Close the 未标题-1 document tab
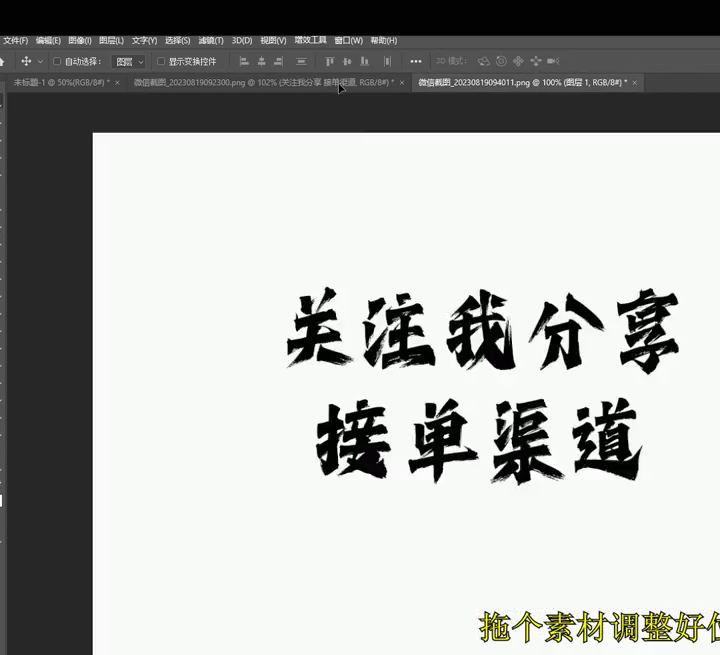The height and width of the screenshot is (655, 720). (117, 83)
